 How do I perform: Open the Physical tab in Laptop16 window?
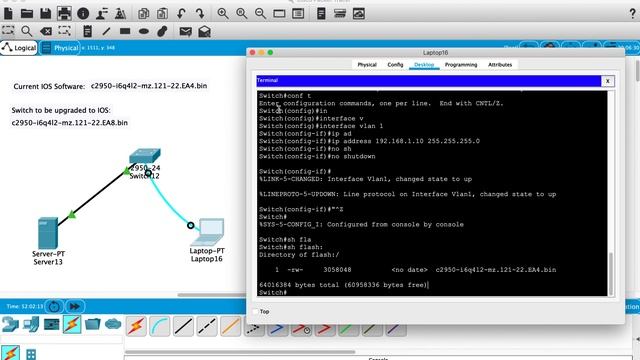point(367,64)
